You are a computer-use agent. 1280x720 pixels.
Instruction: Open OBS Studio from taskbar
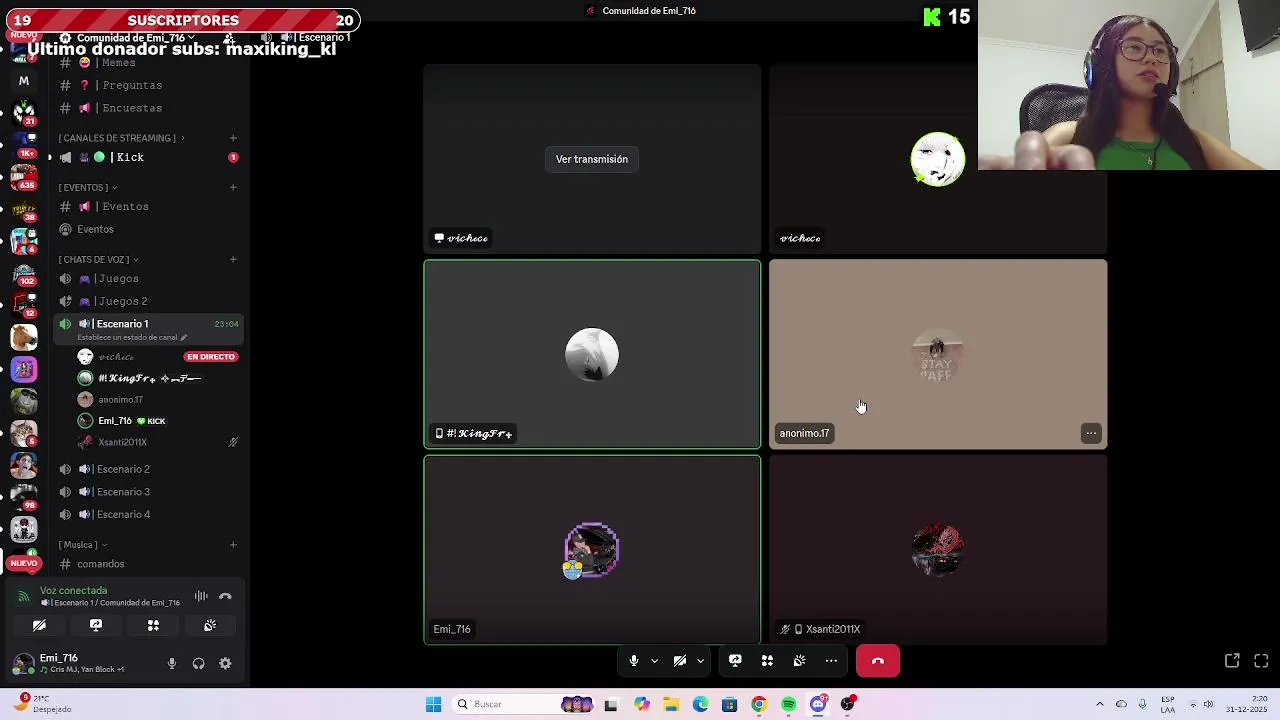[x=848, y=704]
